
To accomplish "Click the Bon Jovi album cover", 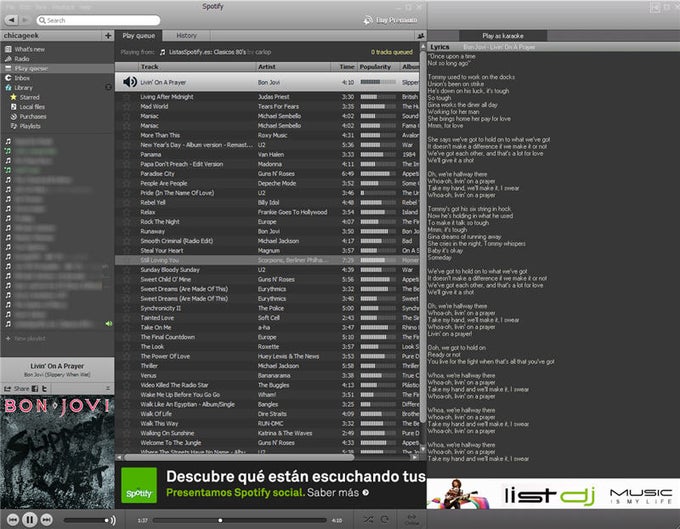I will pos(57,451).
